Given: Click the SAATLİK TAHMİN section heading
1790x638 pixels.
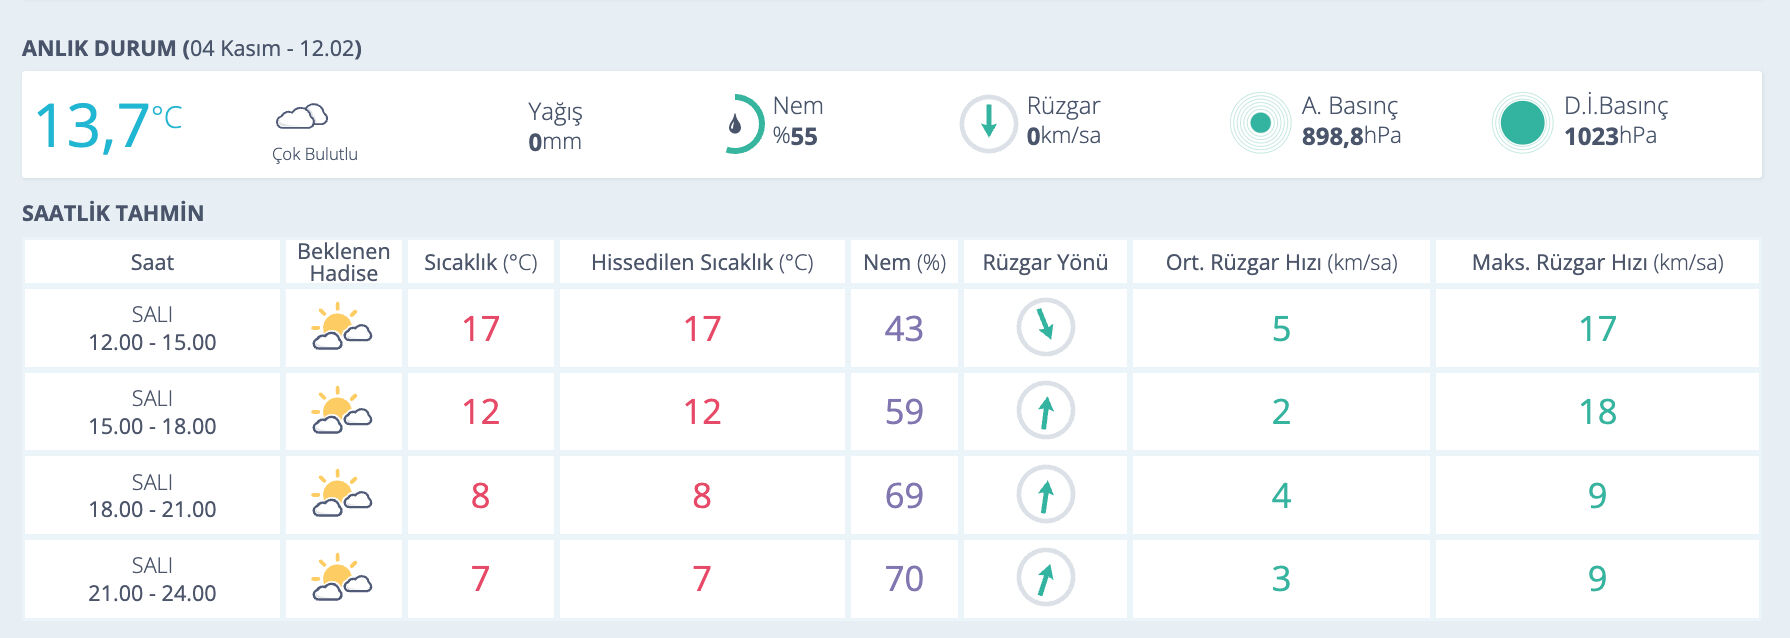Looking at the screenshot, I should coord(113,213).
